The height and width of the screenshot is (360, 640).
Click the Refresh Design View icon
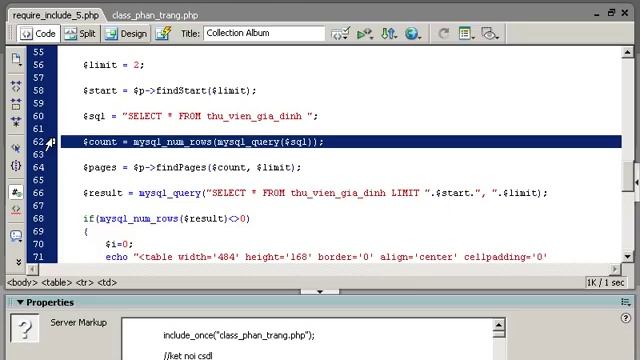[443, 33]
